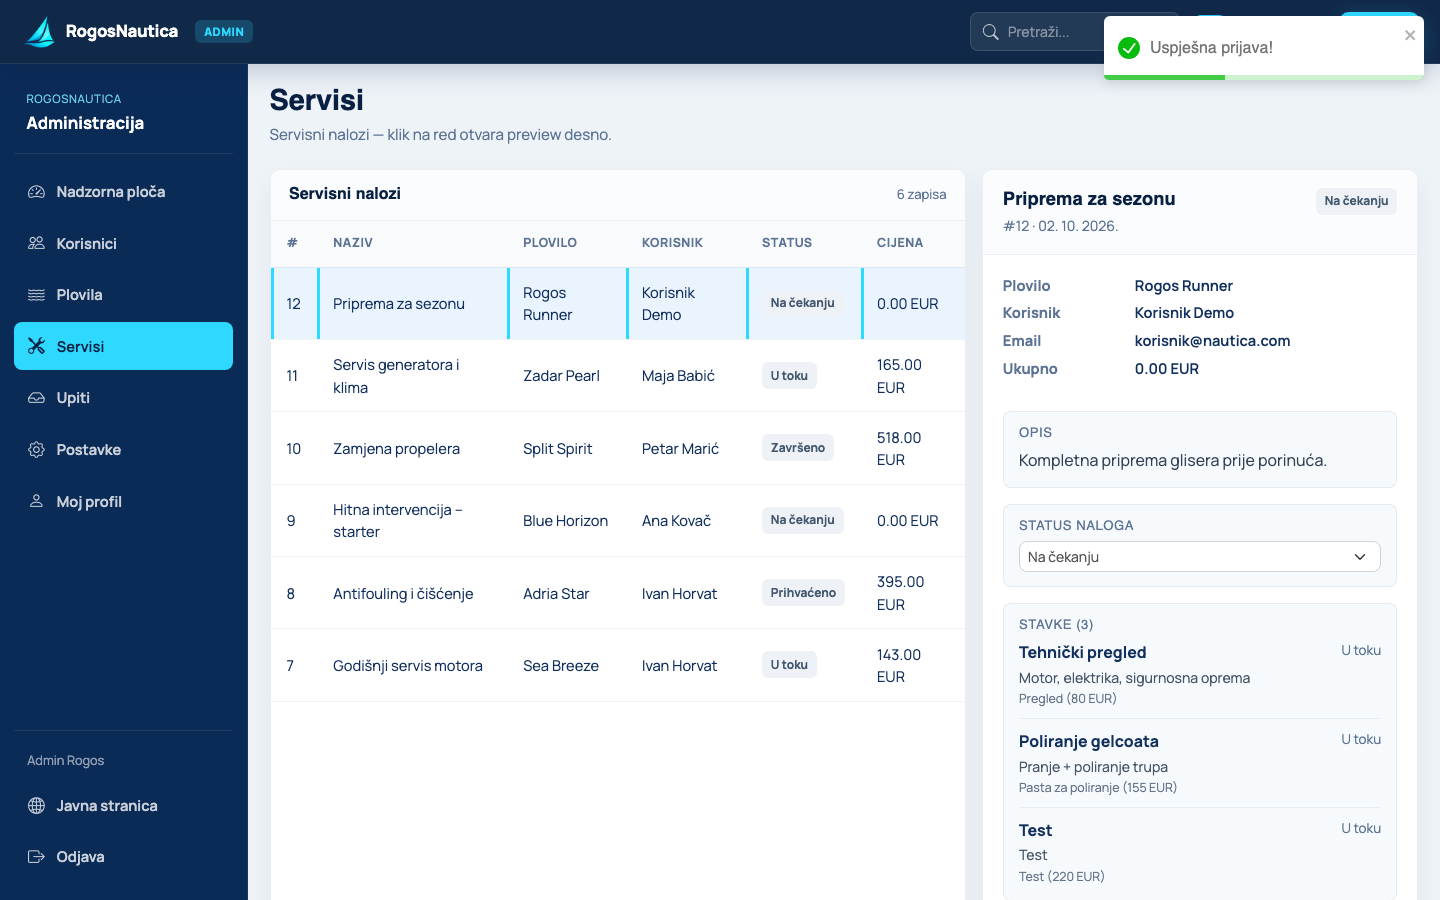Dismiss the Uspješna prijava notification
The image size is (1440, 900).
pos(1410,35)
